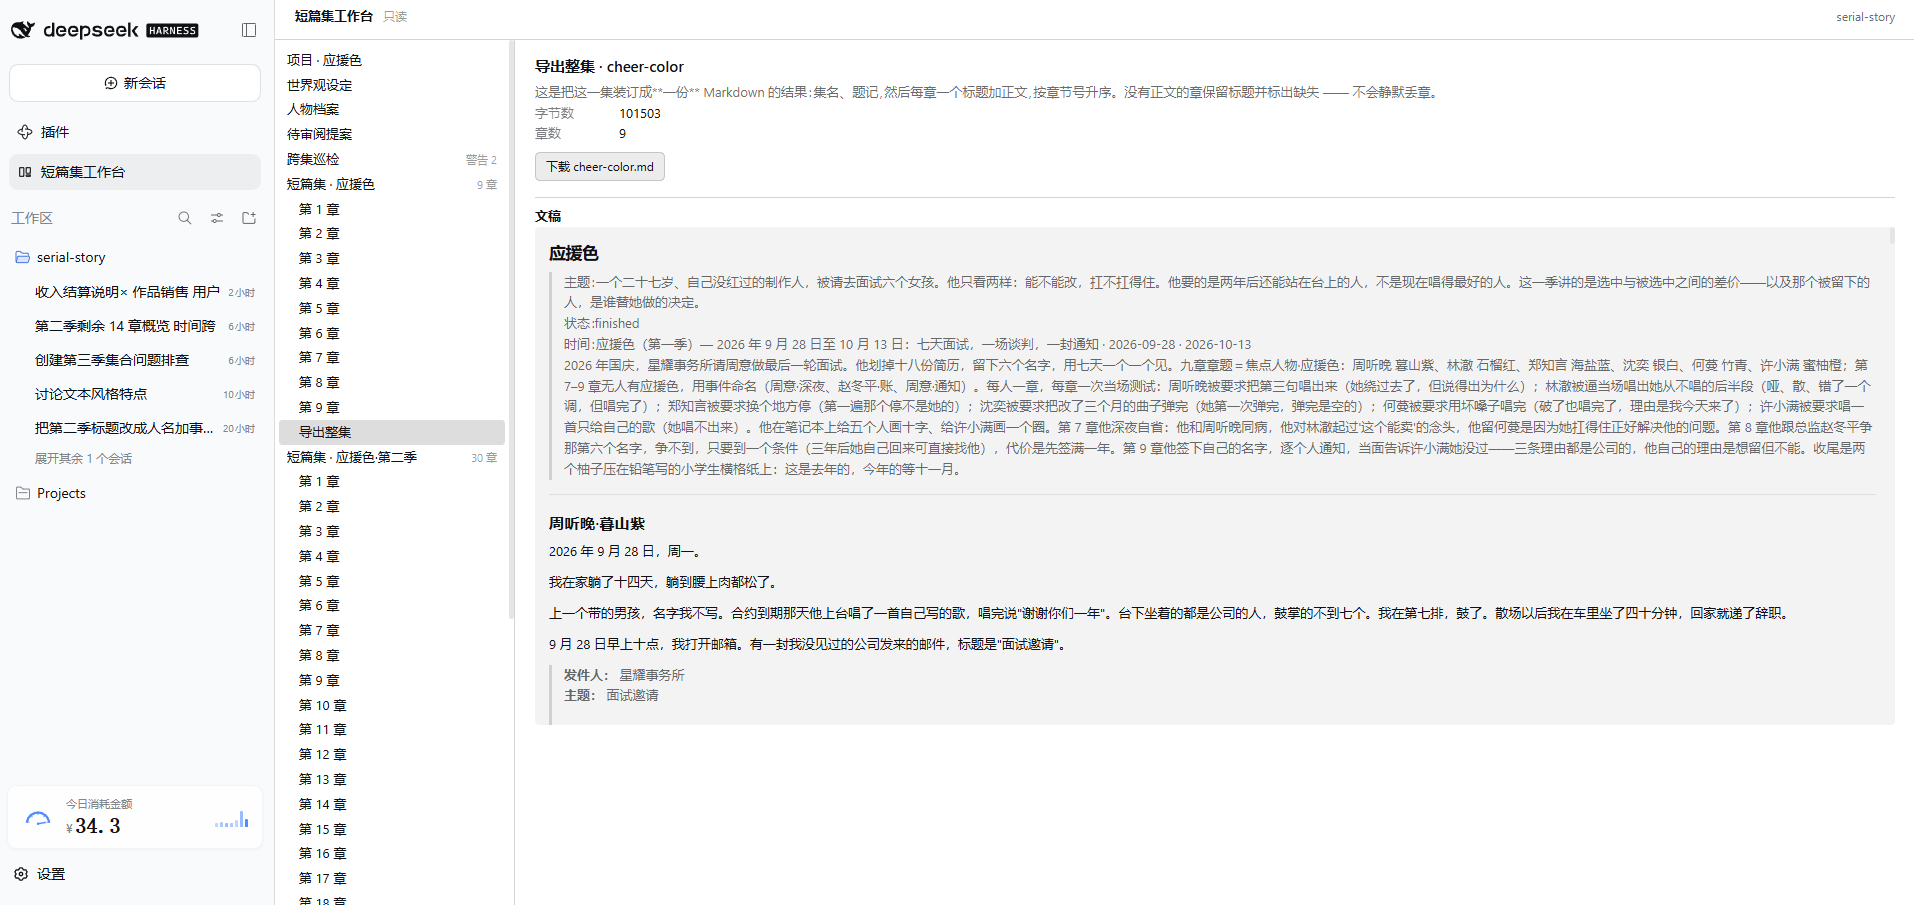1914x905 pixels.
Task: Open 人物档案
Action: (392, 109)
